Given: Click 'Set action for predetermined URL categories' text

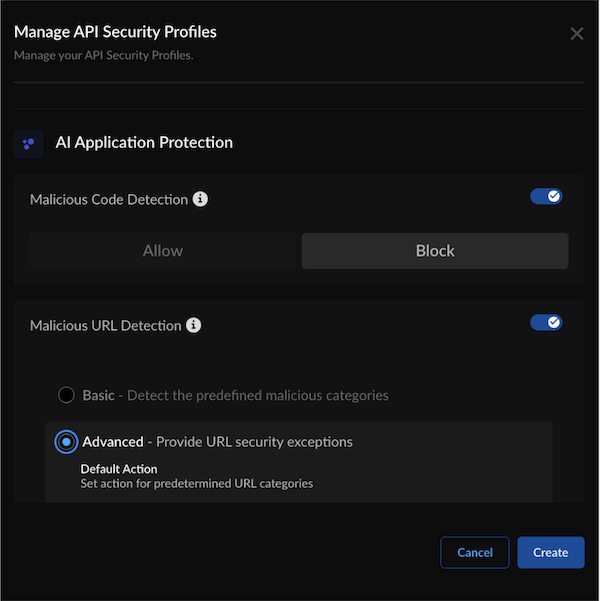Looking at the screenshot, I should 196,484.
